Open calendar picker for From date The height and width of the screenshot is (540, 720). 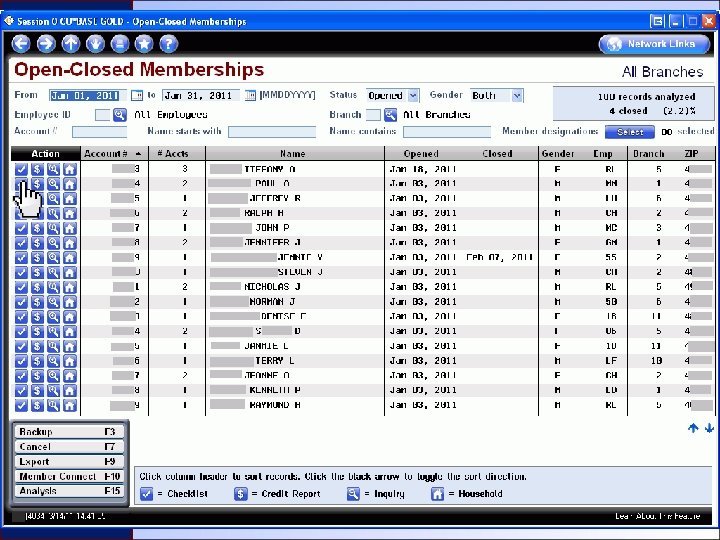(137, 96)
